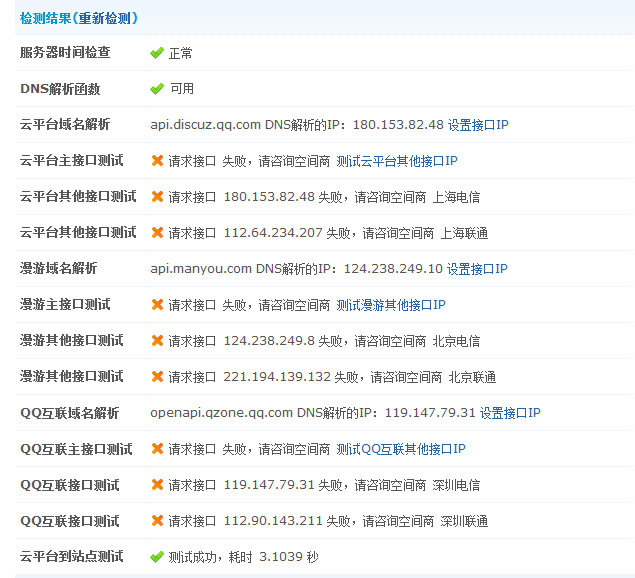The width and height of the screenshot is (635, 578).
Task: Click the fail icon in 云平台主接口测试 row
Action: (157, 161)
